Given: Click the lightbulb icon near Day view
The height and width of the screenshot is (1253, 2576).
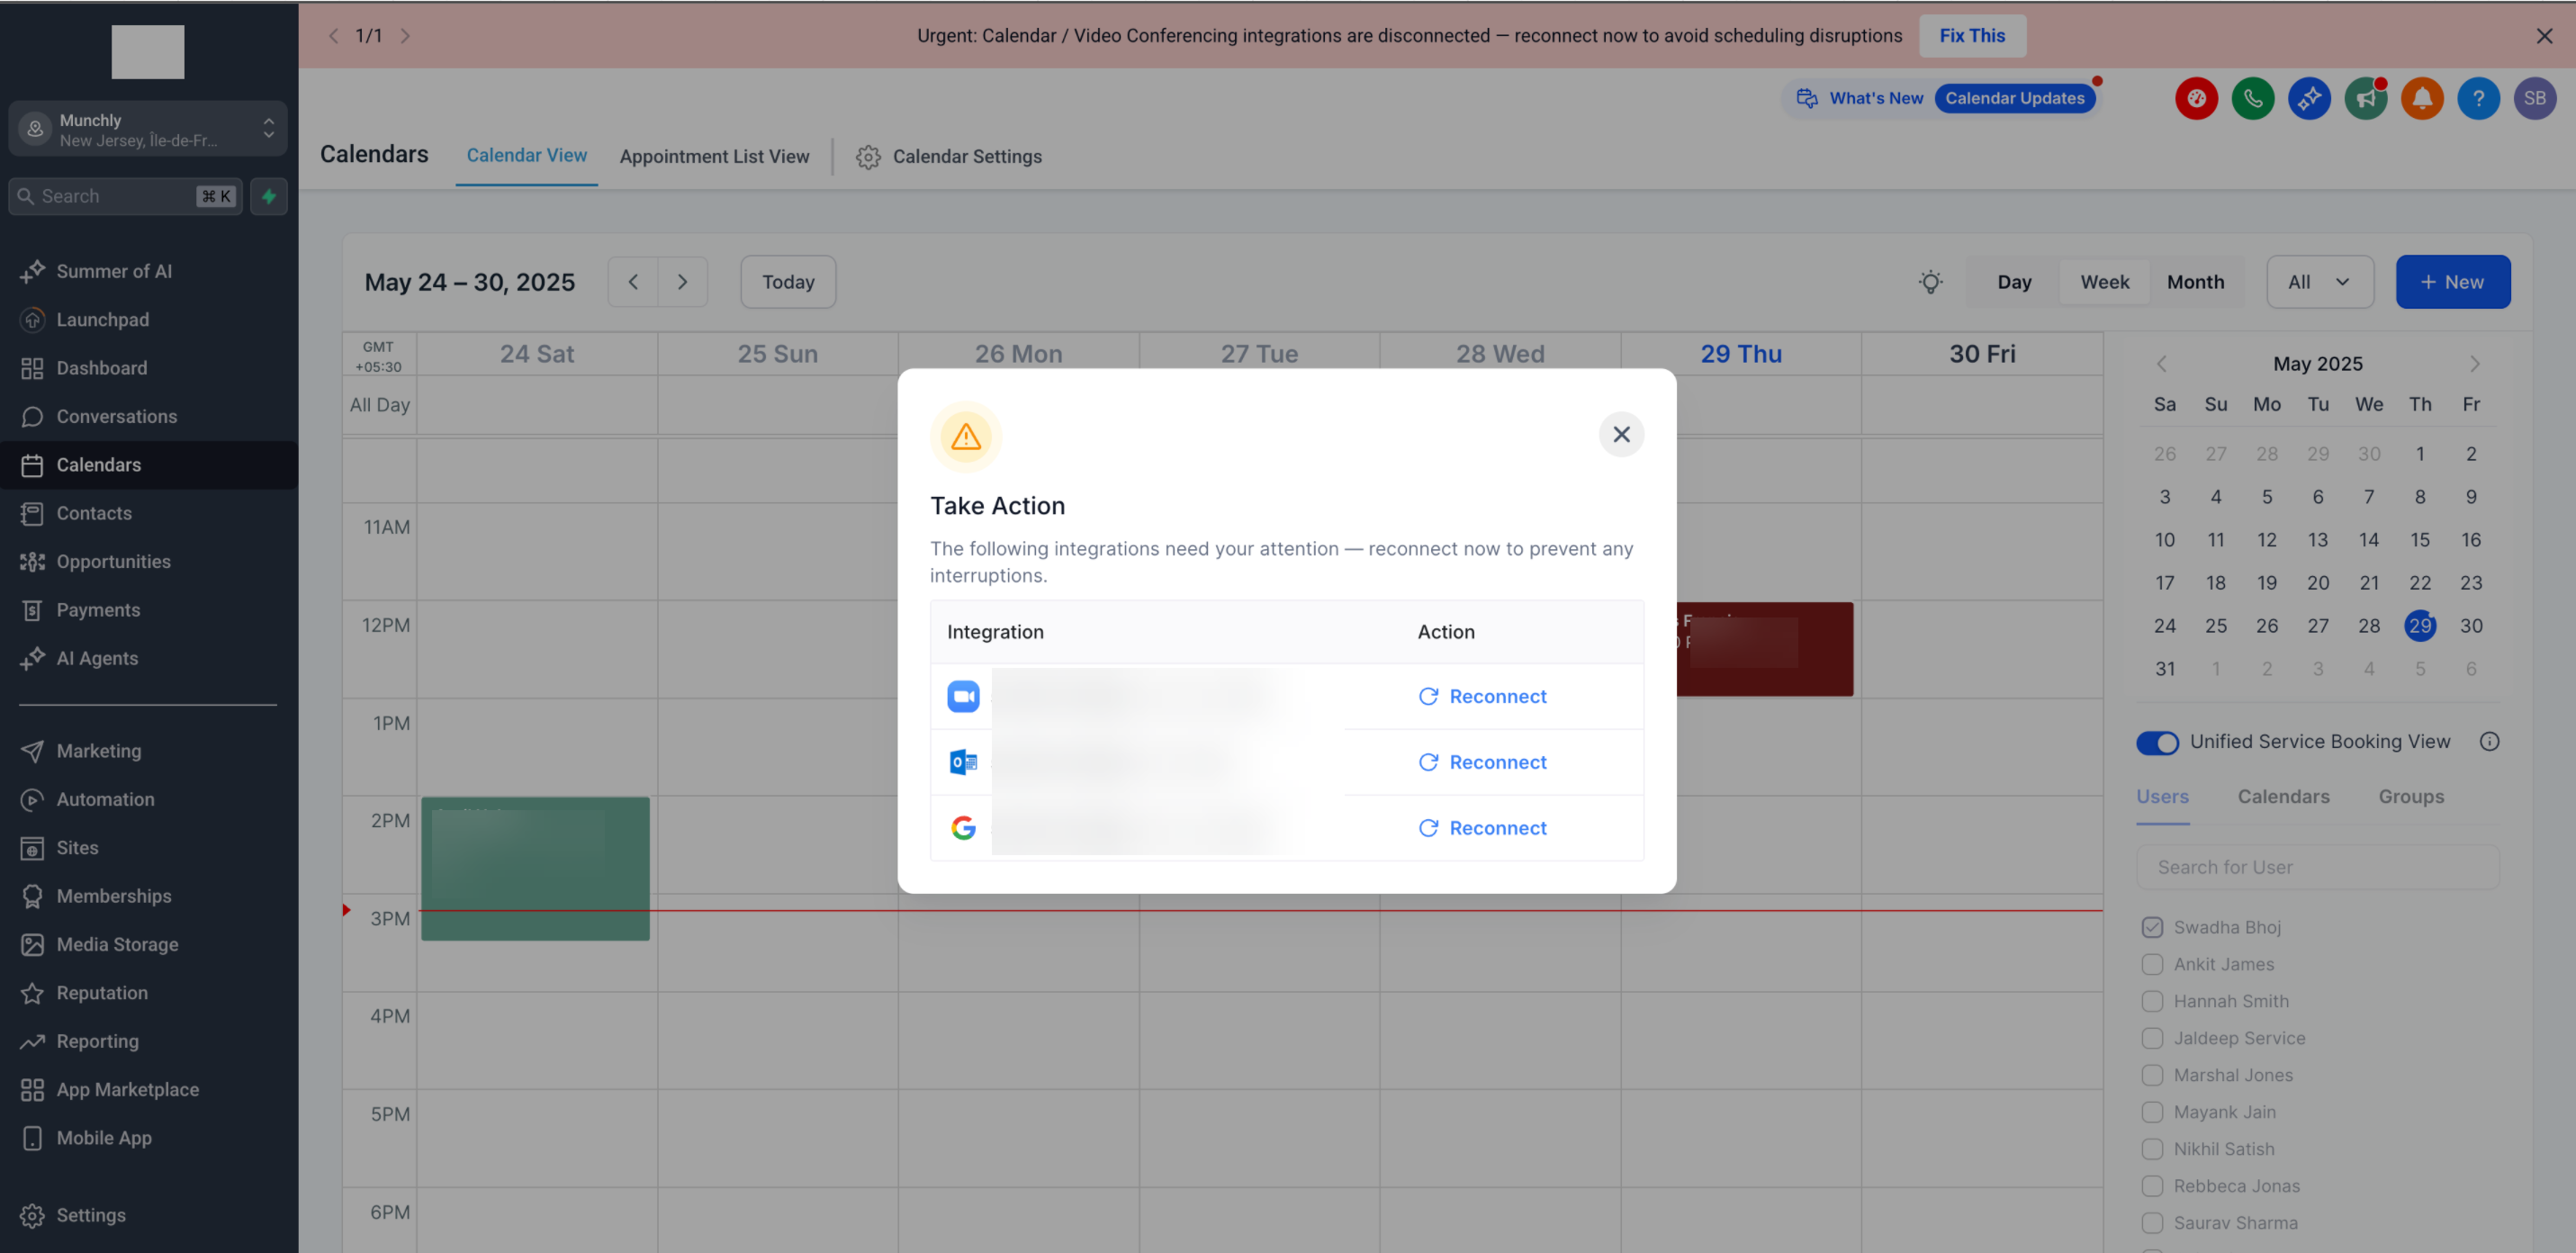Looking at the screenshot, I should click(1930, 282).
